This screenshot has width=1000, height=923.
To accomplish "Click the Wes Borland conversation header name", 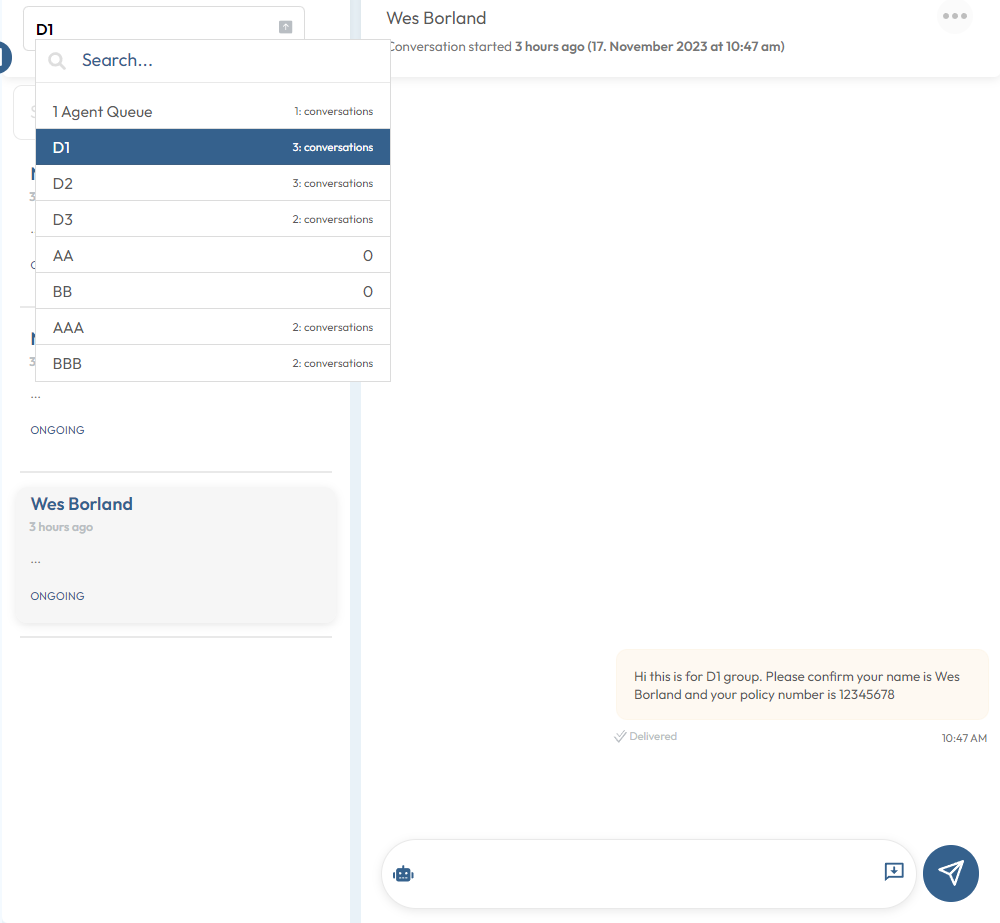I will (436, 18).
